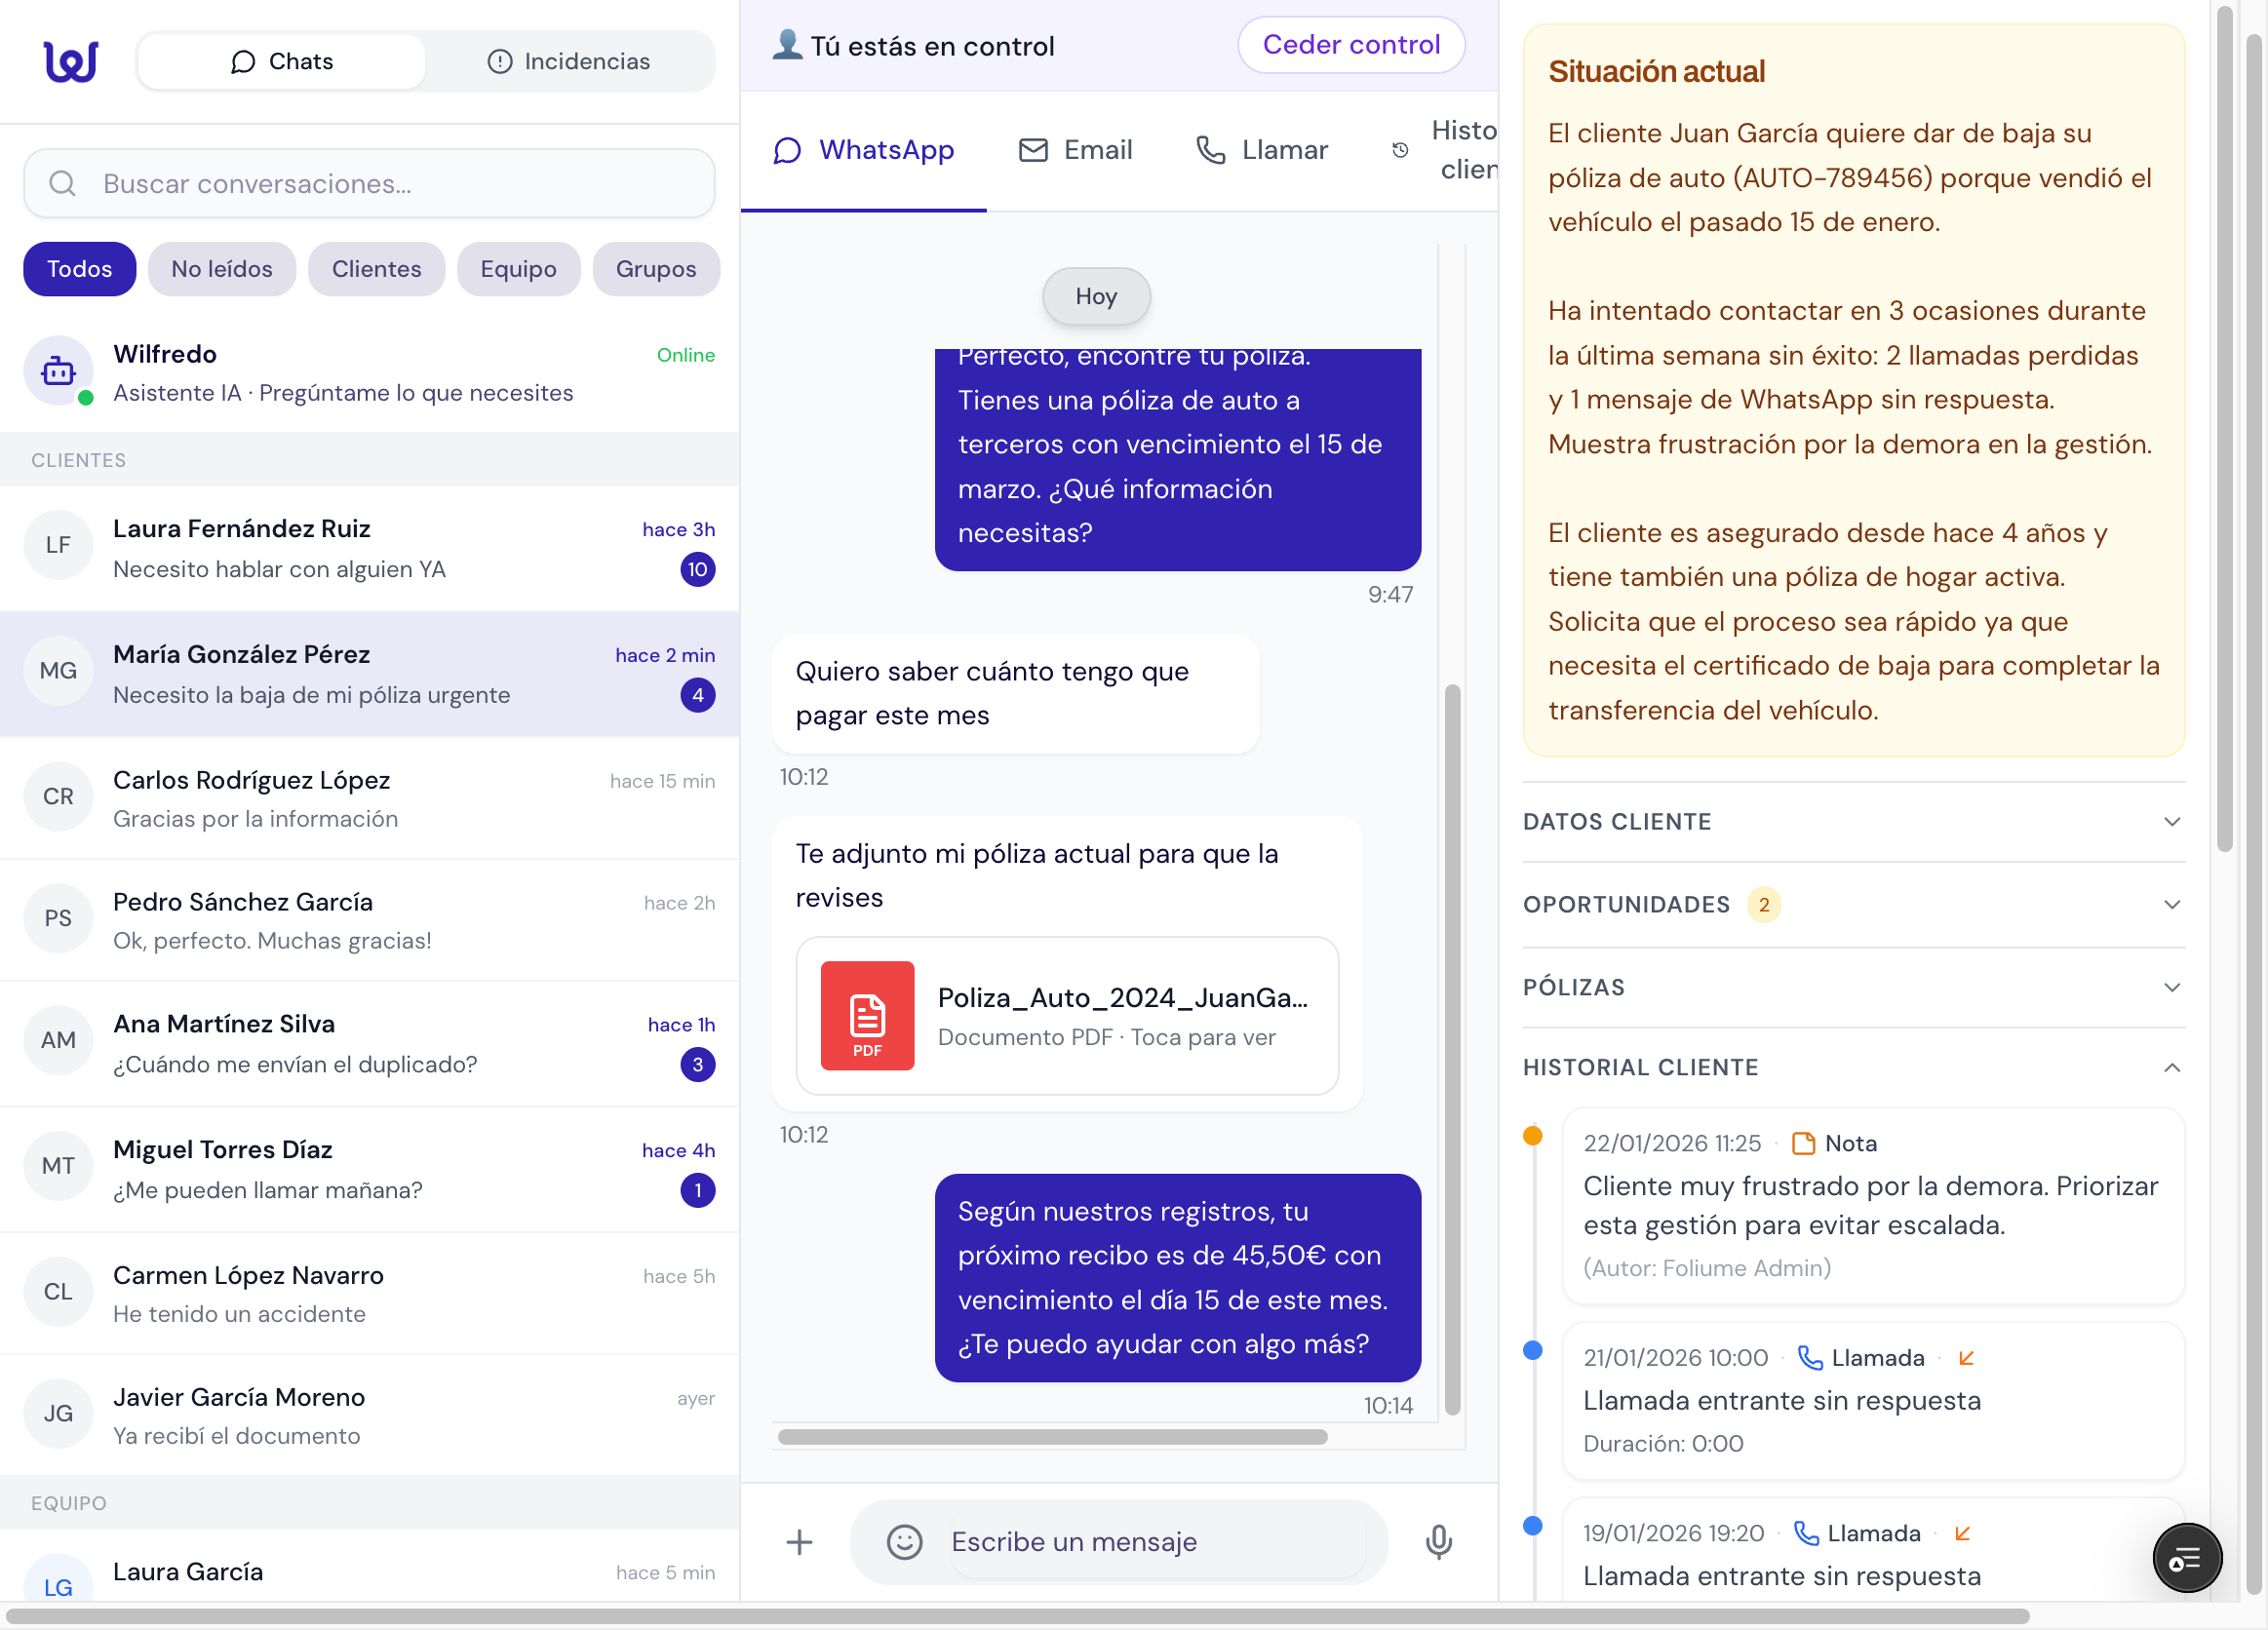Click the microphone voice message icon
Viewport: 2268px width, 1630px height.
coord(1438,1541)
